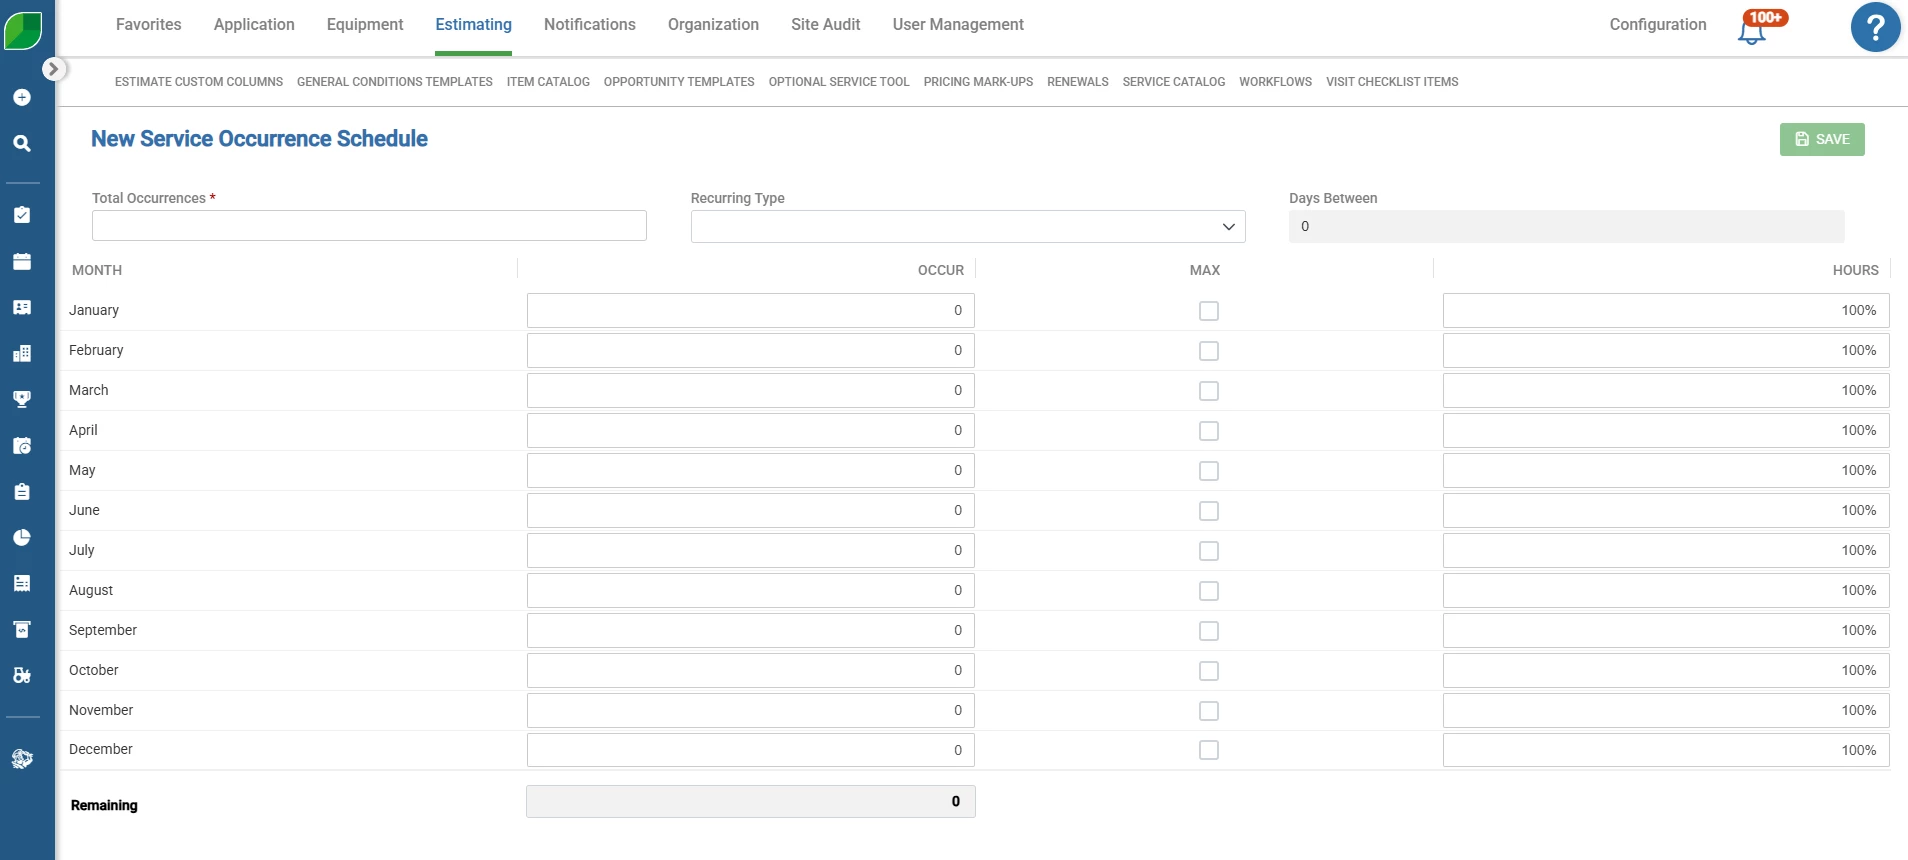Check the Max box for September
This screenshot has height=860, width=1908.
1209,631
